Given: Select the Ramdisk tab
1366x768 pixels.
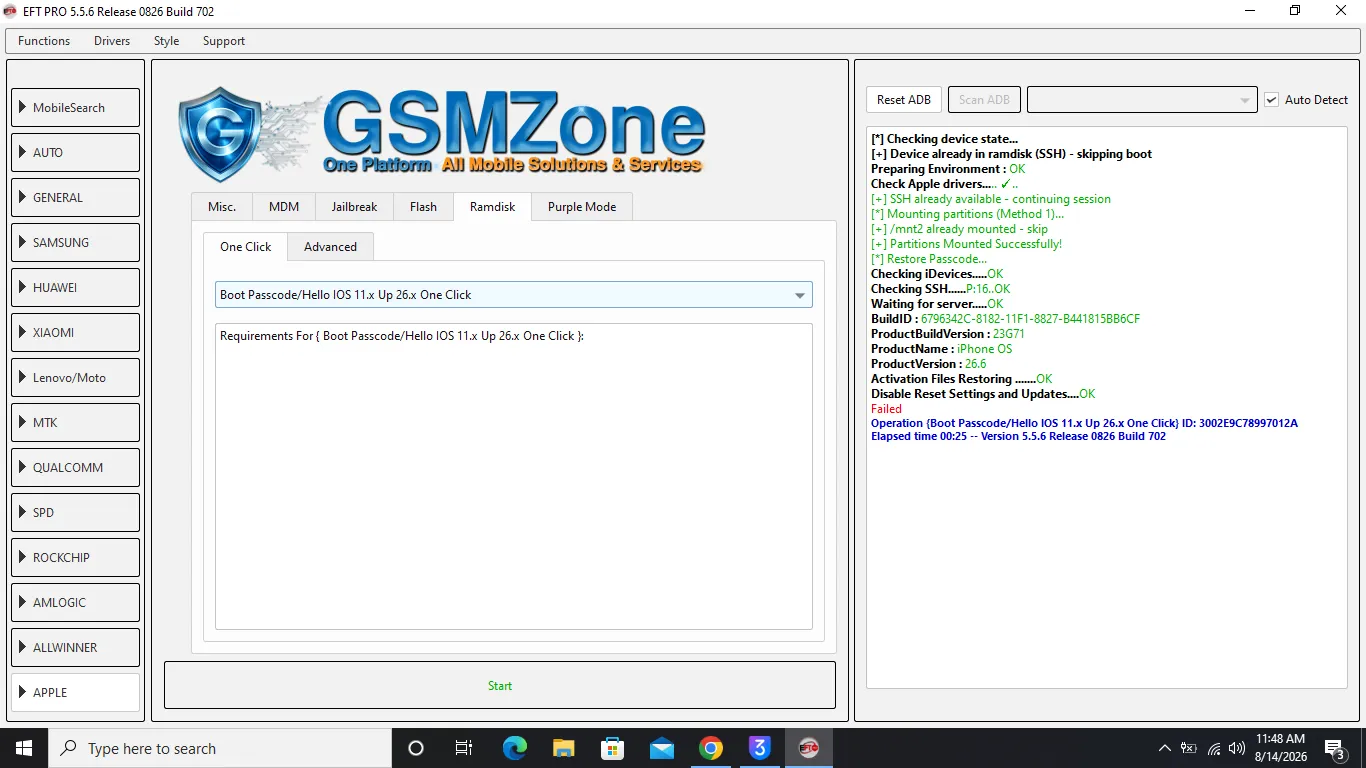Looking at the screenshot, I should point(493,207).
